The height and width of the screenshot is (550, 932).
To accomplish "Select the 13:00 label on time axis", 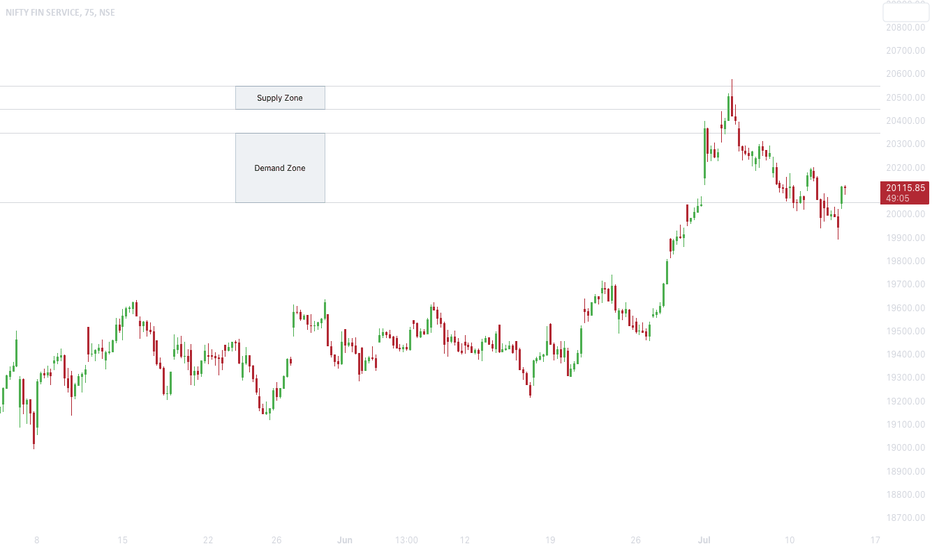I will pos(407,540).
